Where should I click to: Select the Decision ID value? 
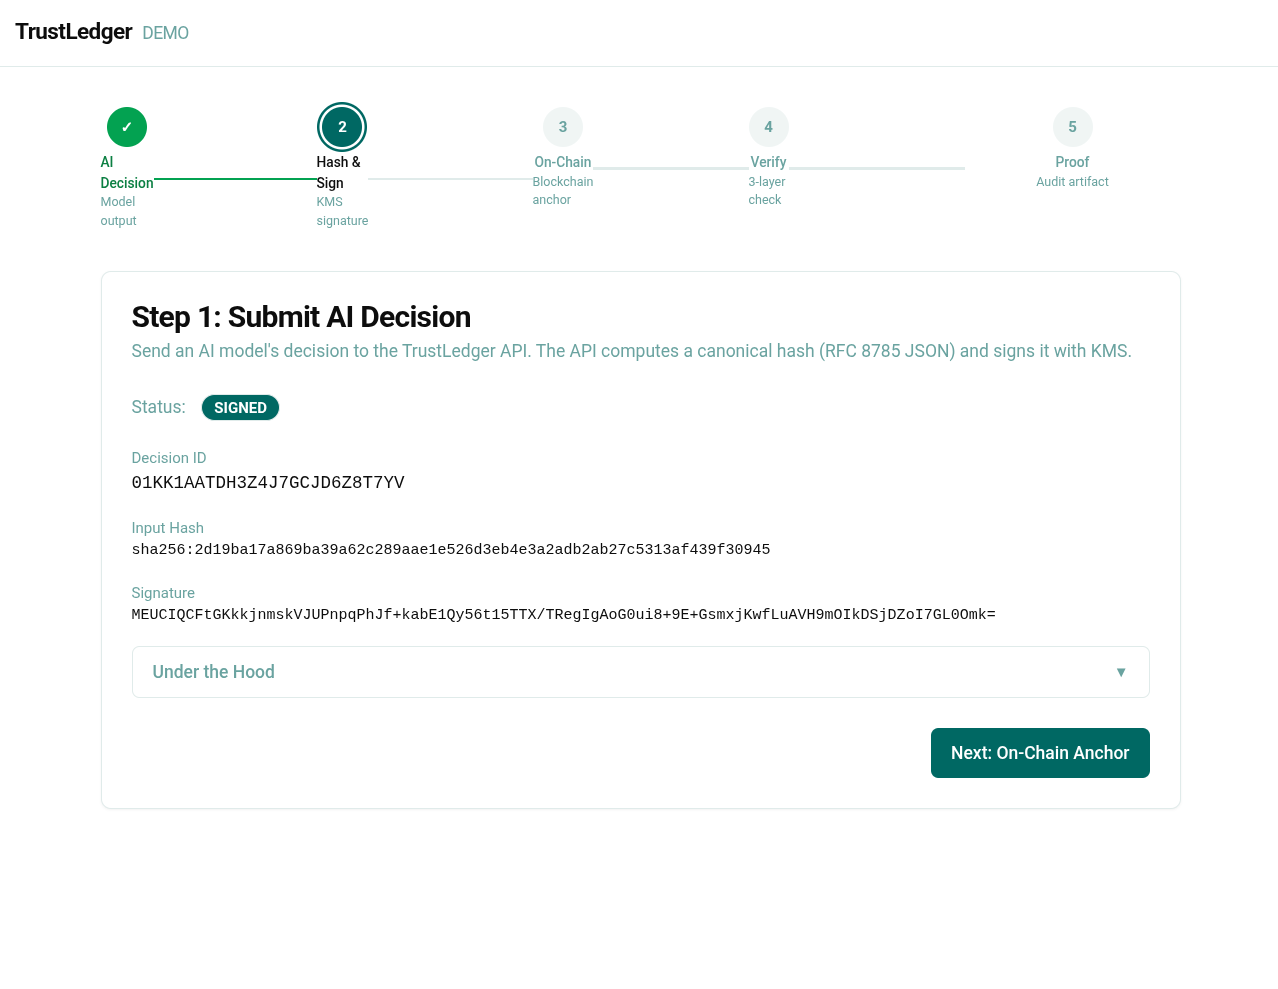[268, 483]
